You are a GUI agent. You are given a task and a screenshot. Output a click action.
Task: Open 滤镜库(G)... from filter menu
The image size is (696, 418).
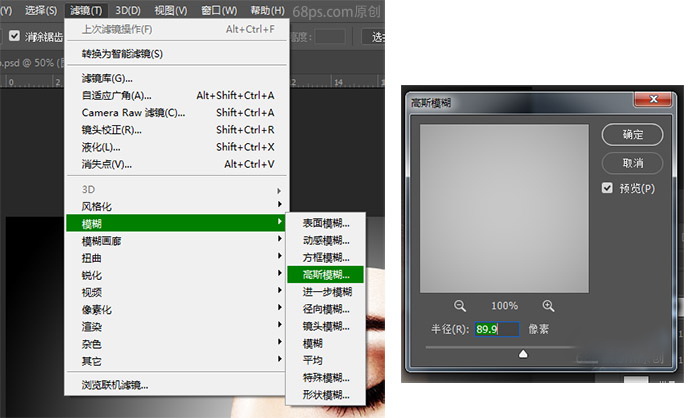[177, 79]
